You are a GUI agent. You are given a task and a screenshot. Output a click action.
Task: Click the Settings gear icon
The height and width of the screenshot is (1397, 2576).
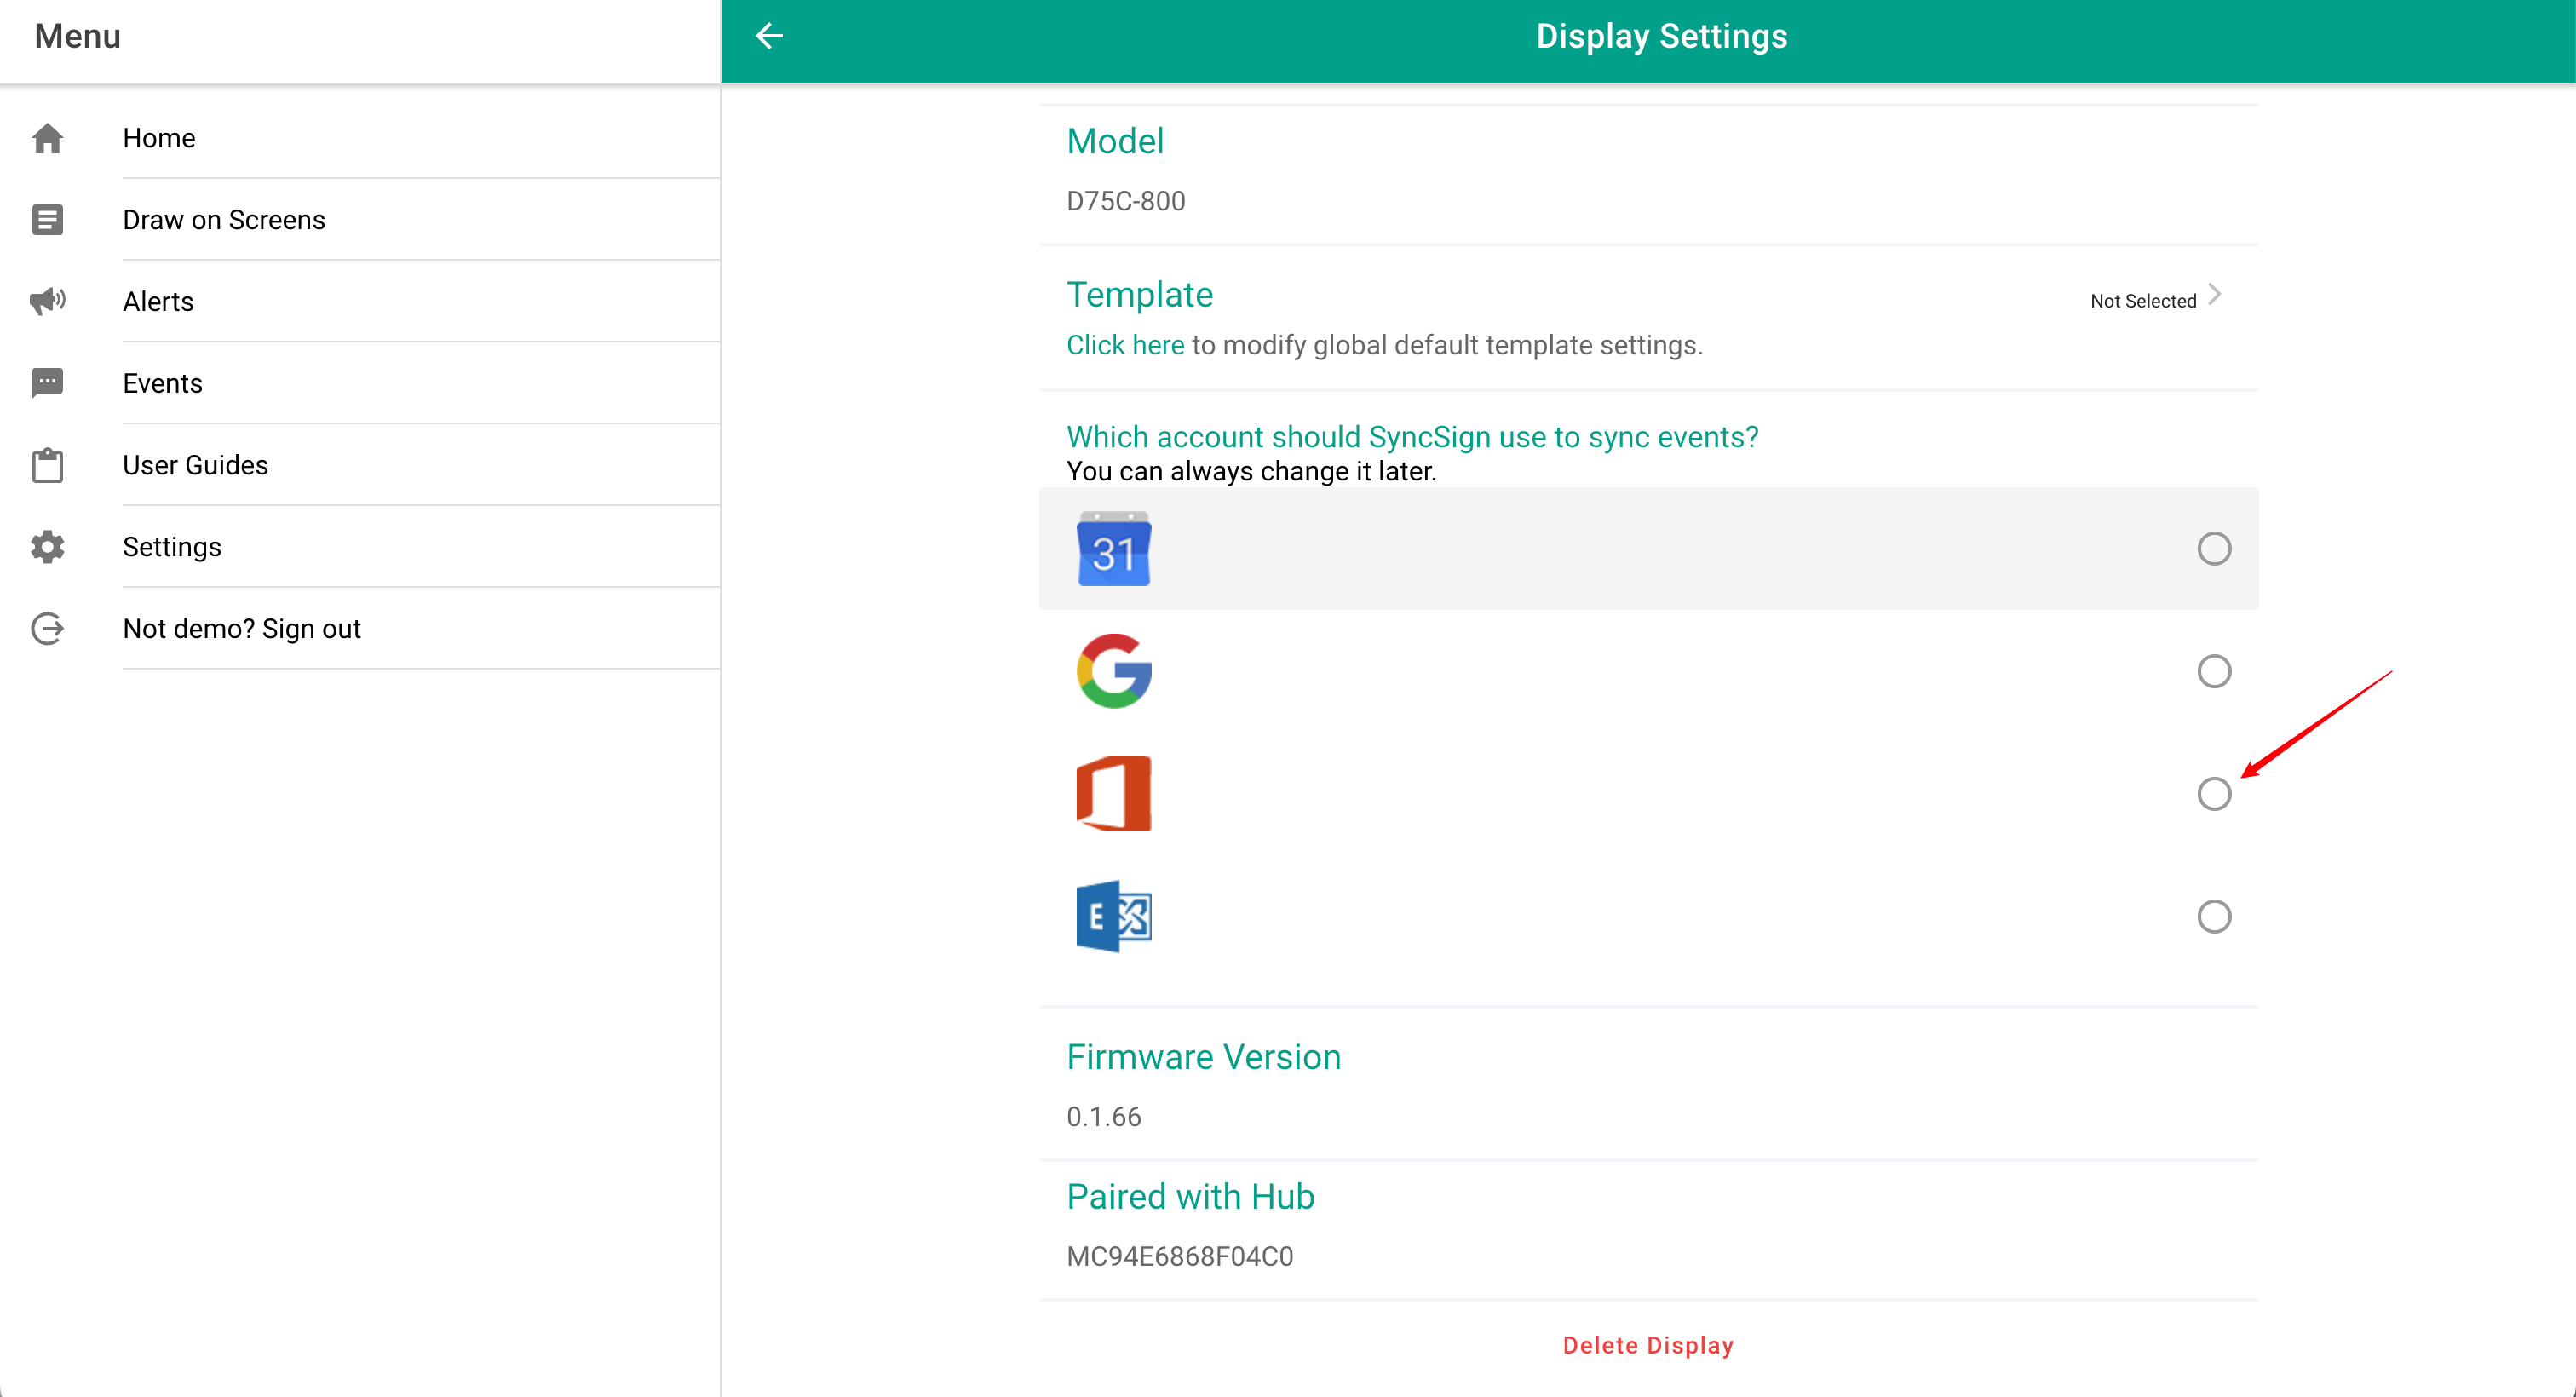[47, 547]
